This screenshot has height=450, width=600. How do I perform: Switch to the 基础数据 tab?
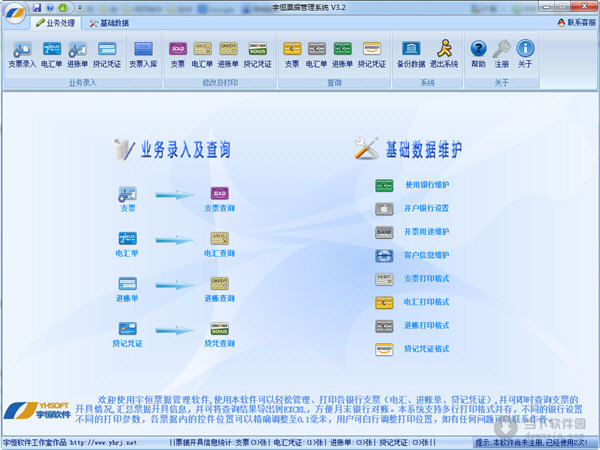(x=109, y=23)
